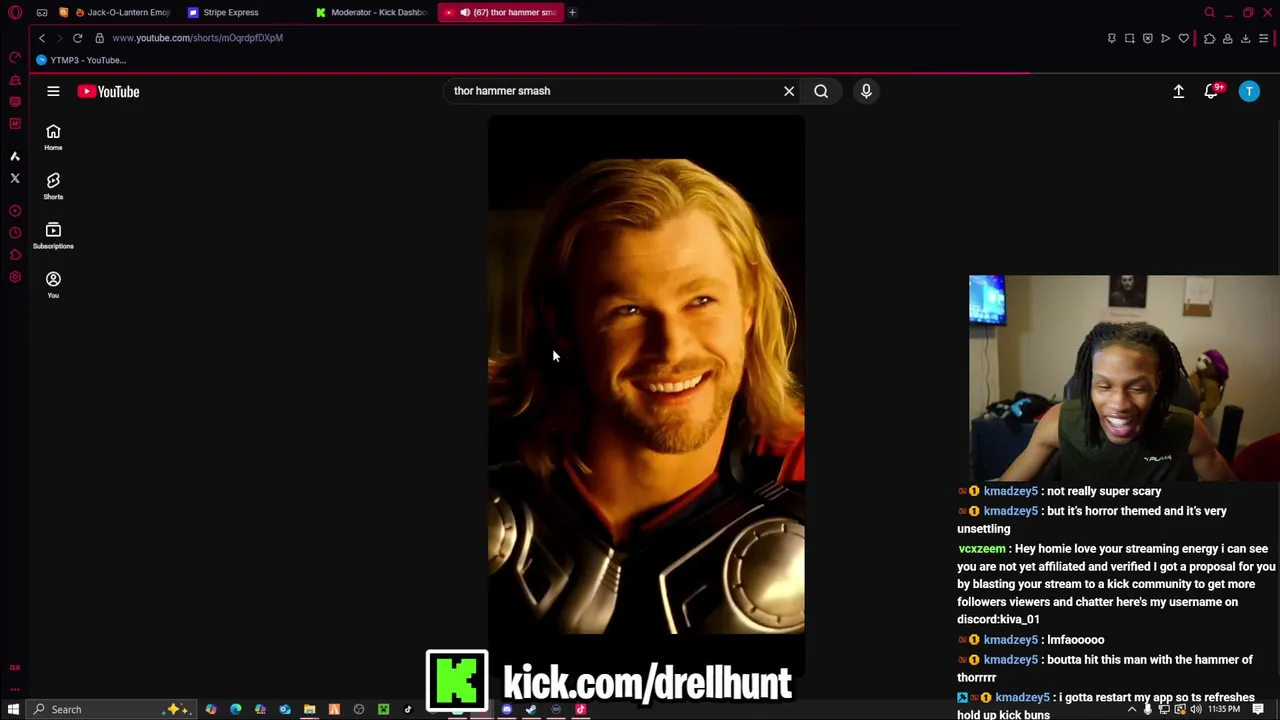Open TikTok from the taskbar
Screen dimensions: 1280x720
click(x=408, y=709)
